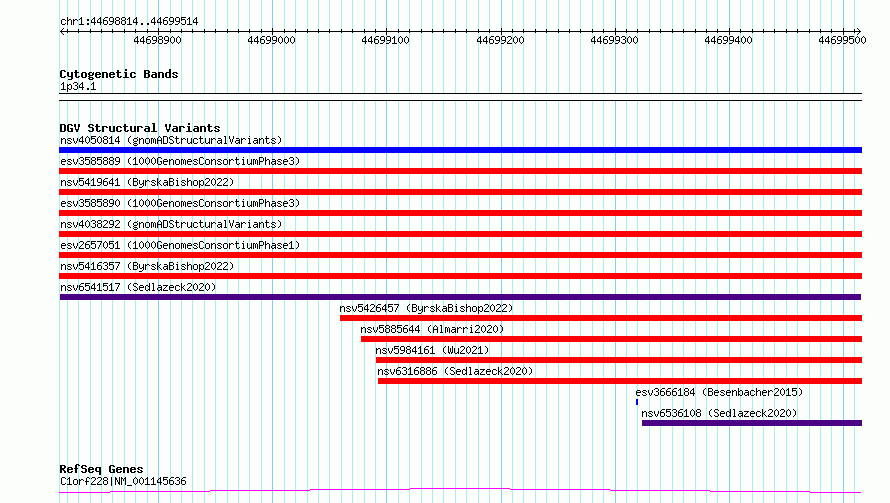The image size is (890, 503).
Task: Select the 1p34.1 cytogenetic band bar
Action: pyautogui.click(x=460, y=97)
